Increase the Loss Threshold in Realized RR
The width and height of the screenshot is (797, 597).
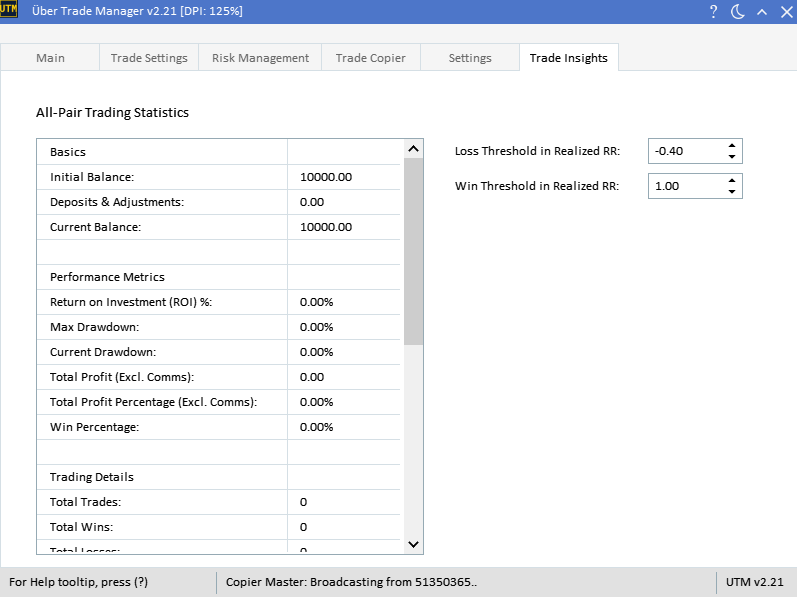click(x=732, y=146)
